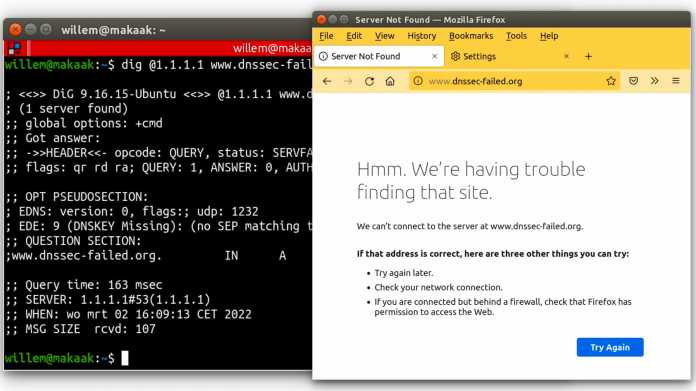Reload the page in Firefox
The image size is (696, 391).
[369, 81]
